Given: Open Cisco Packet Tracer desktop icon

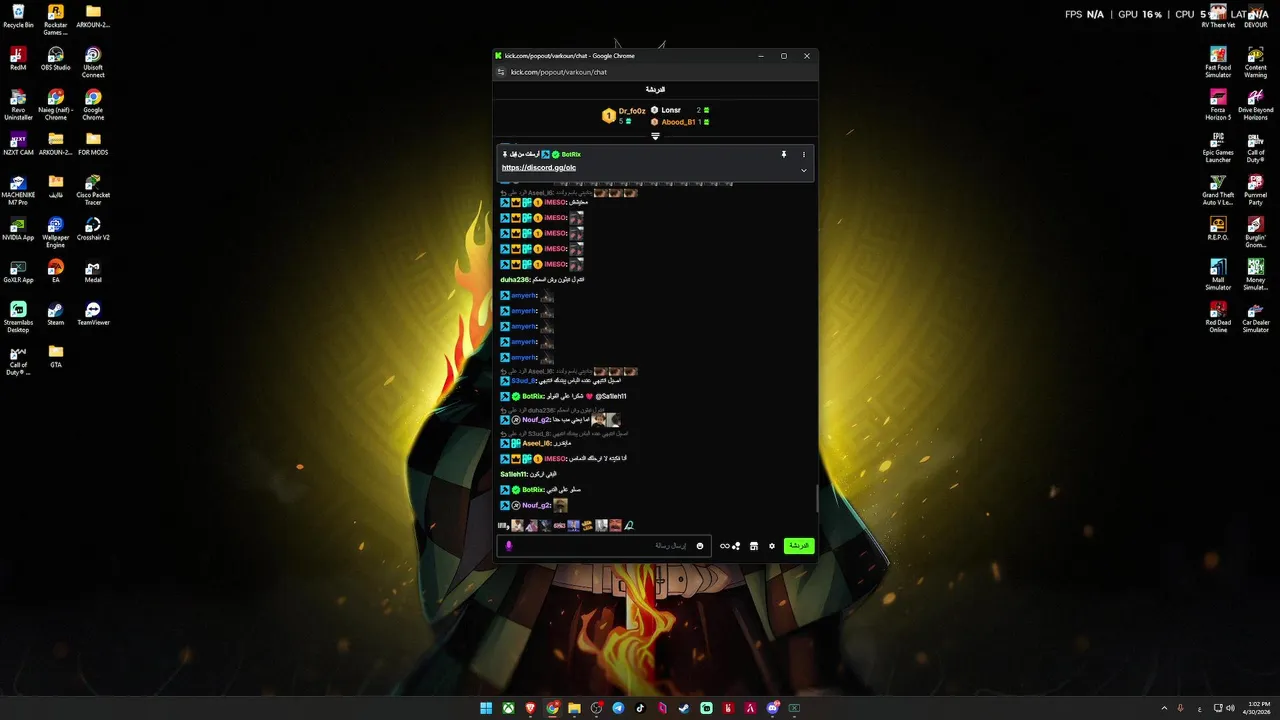Looking at the screenshot, I should [93, 190].
